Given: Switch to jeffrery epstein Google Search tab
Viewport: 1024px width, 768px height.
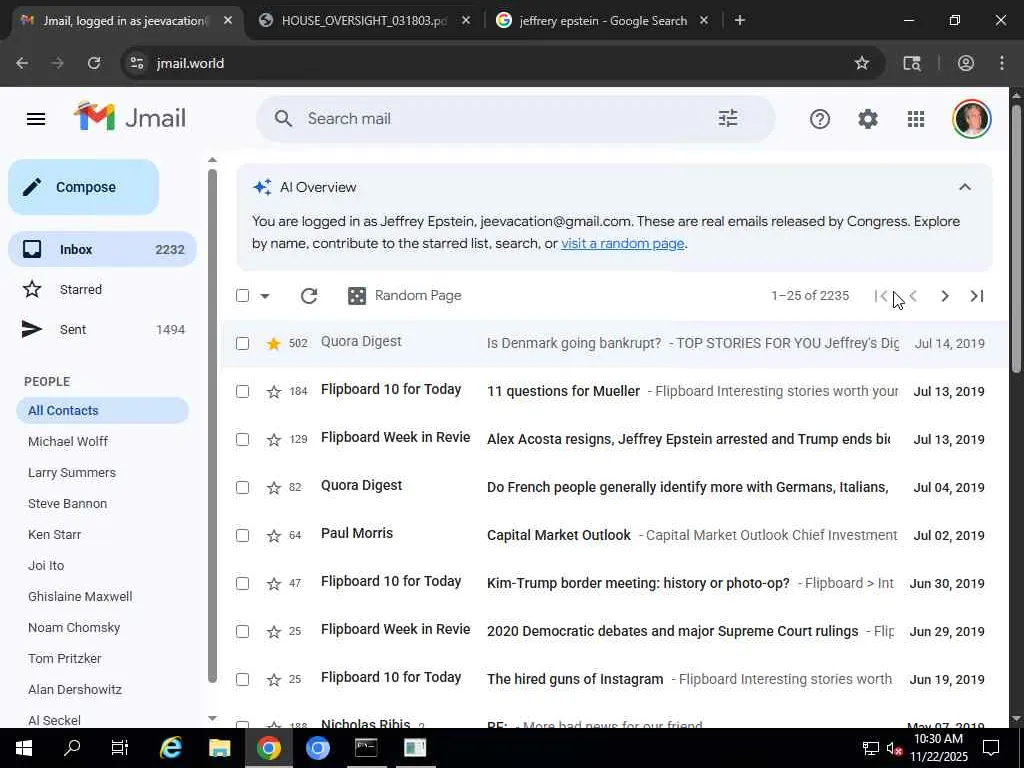Looking at the screenshot, I should coord(602,21).
